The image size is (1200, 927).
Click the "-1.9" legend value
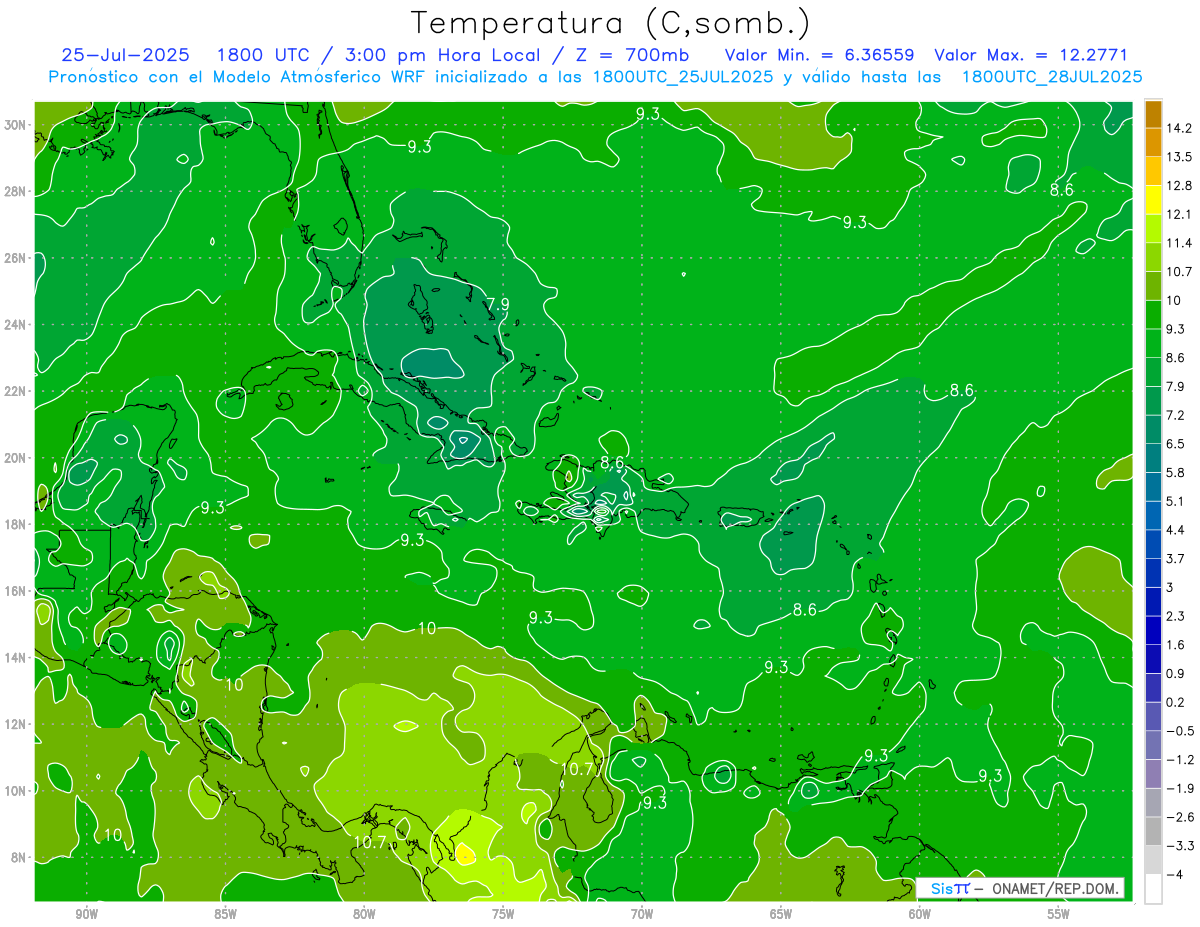click(1178, 788)
